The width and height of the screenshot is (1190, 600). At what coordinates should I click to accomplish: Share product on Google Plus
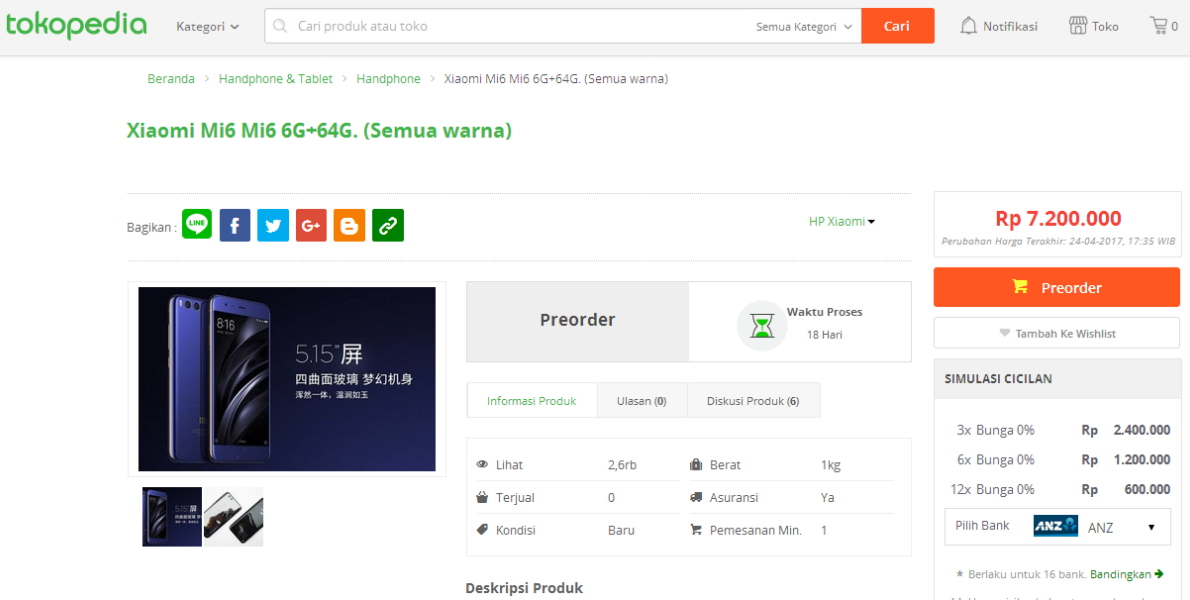click(311, 225)
